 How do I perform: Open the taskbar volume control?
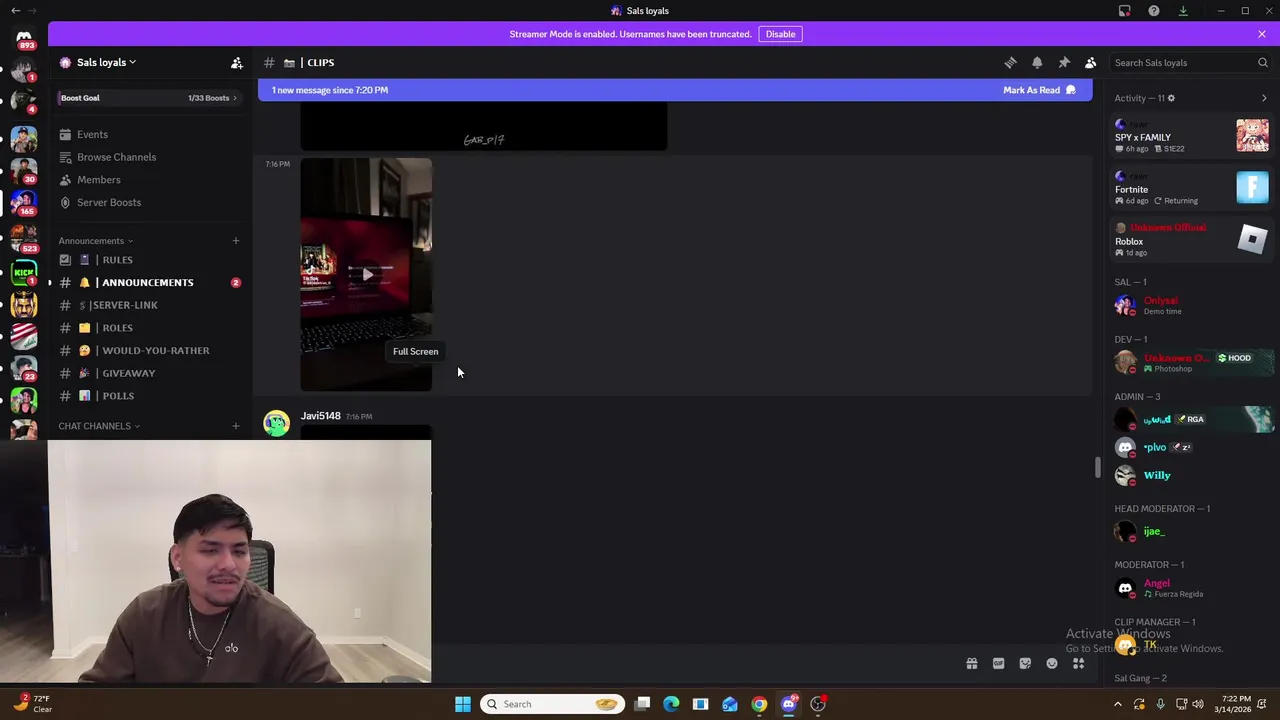pyautogui.click(x=1198, y=704)
